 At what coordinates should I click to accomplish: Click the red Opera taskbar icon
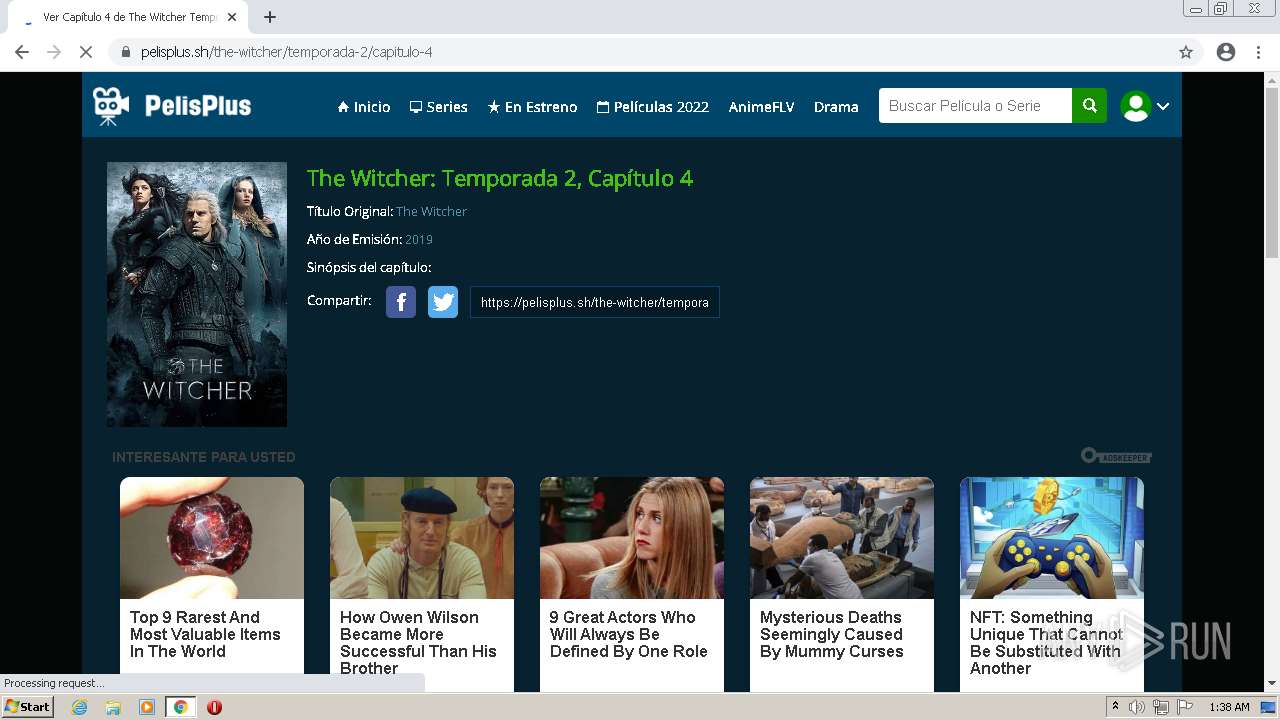coord(214,707)
